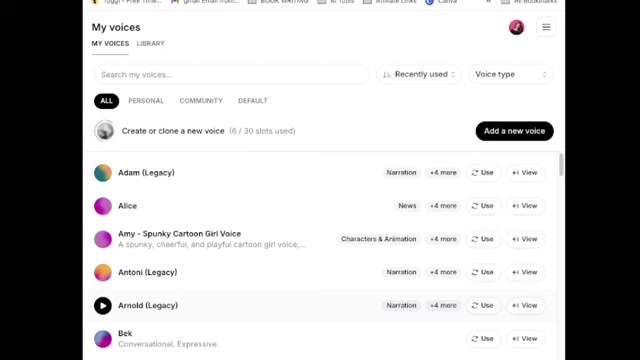This screenshot has width=640, height=360.
Task: Switch to the LIBRARY tab
Action: [x=151, y=44]
